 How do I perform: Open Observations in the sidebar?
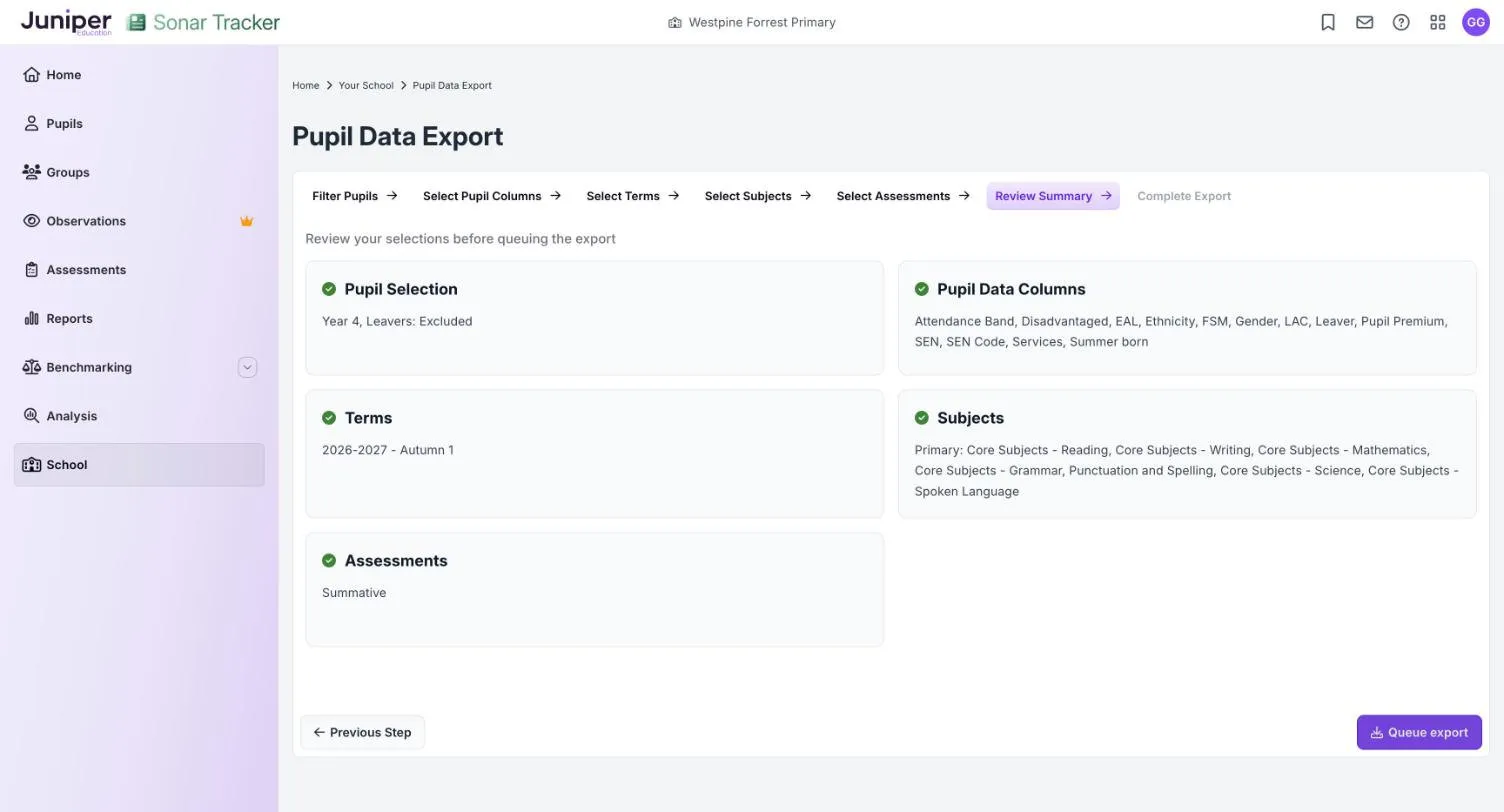[139, 221]
